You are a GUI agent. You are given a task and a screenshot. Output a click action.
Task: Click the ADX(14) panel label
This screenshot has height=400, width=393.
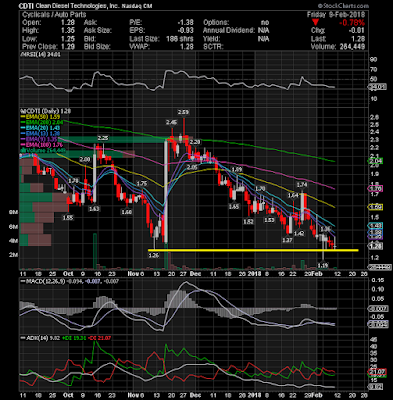34,338
